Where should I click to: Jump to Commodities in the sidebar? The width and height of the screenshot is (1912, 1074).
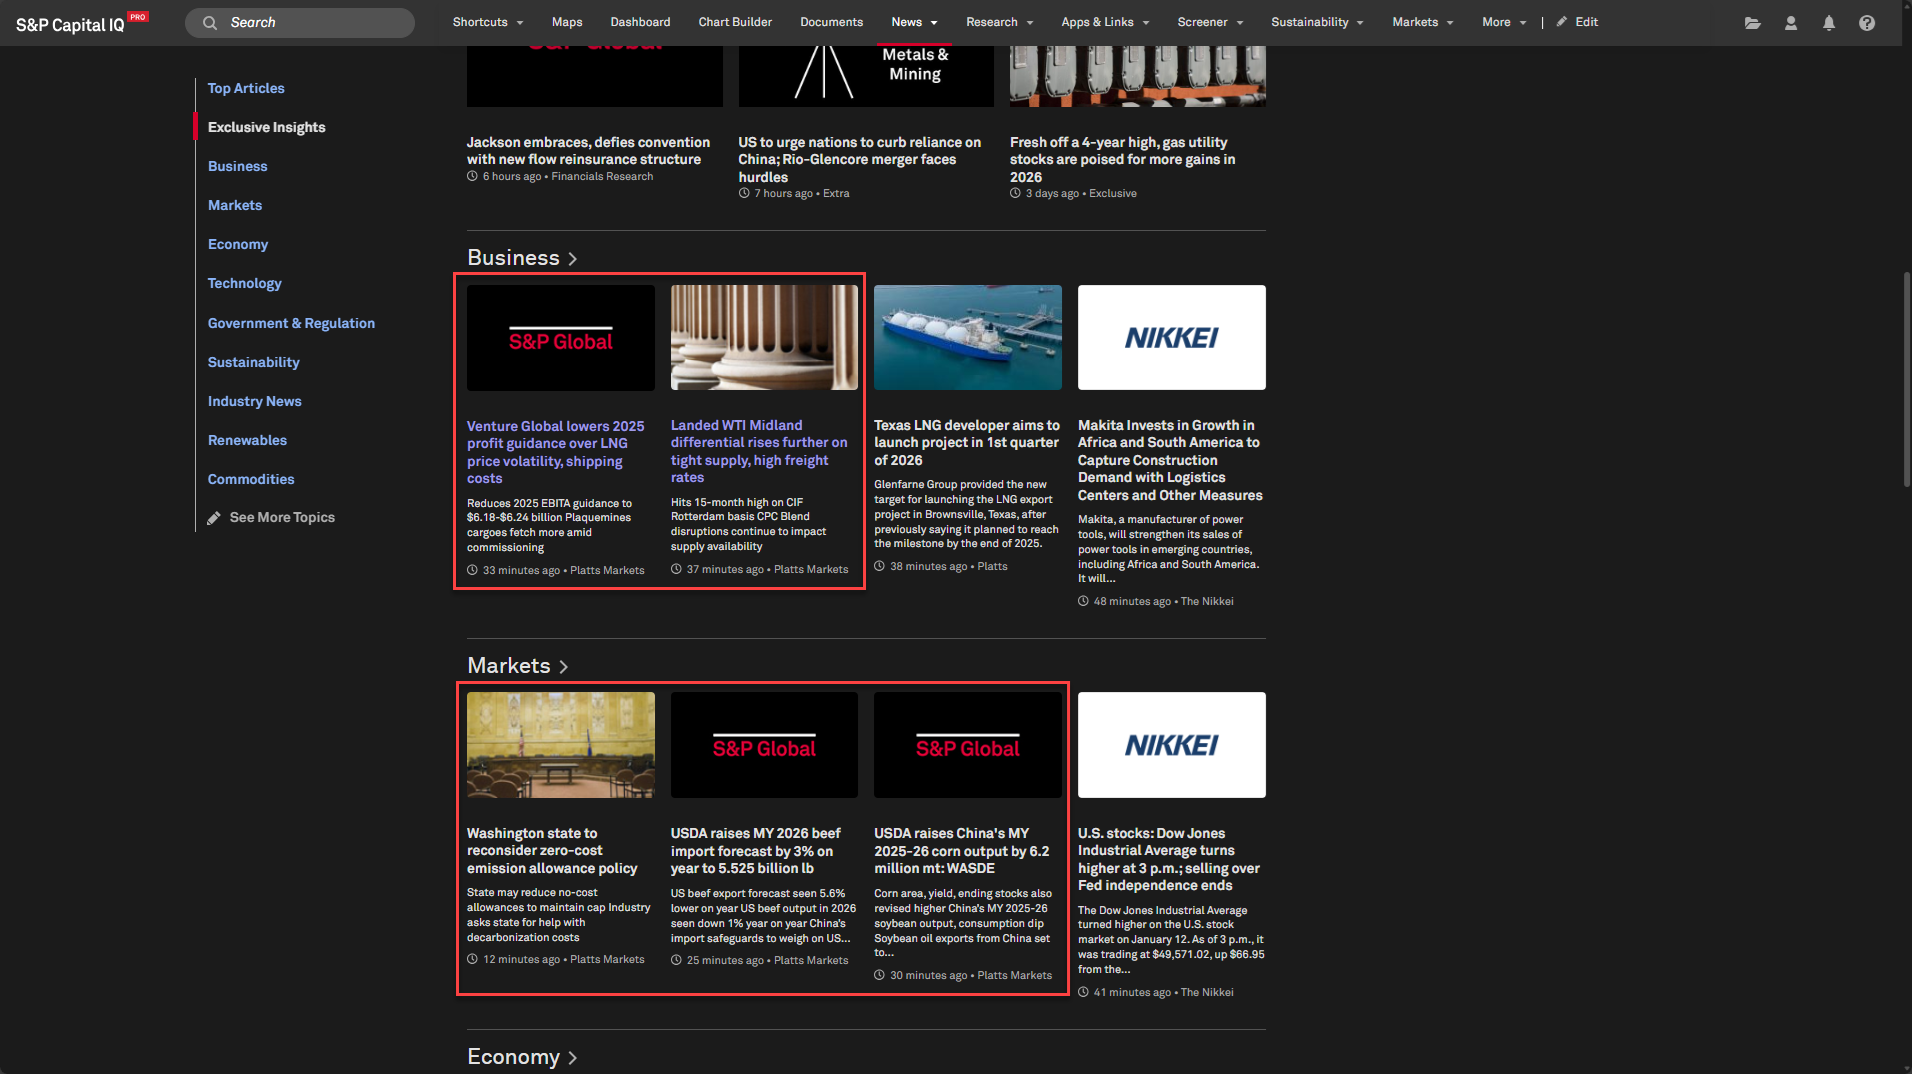[x=251, y=479]
